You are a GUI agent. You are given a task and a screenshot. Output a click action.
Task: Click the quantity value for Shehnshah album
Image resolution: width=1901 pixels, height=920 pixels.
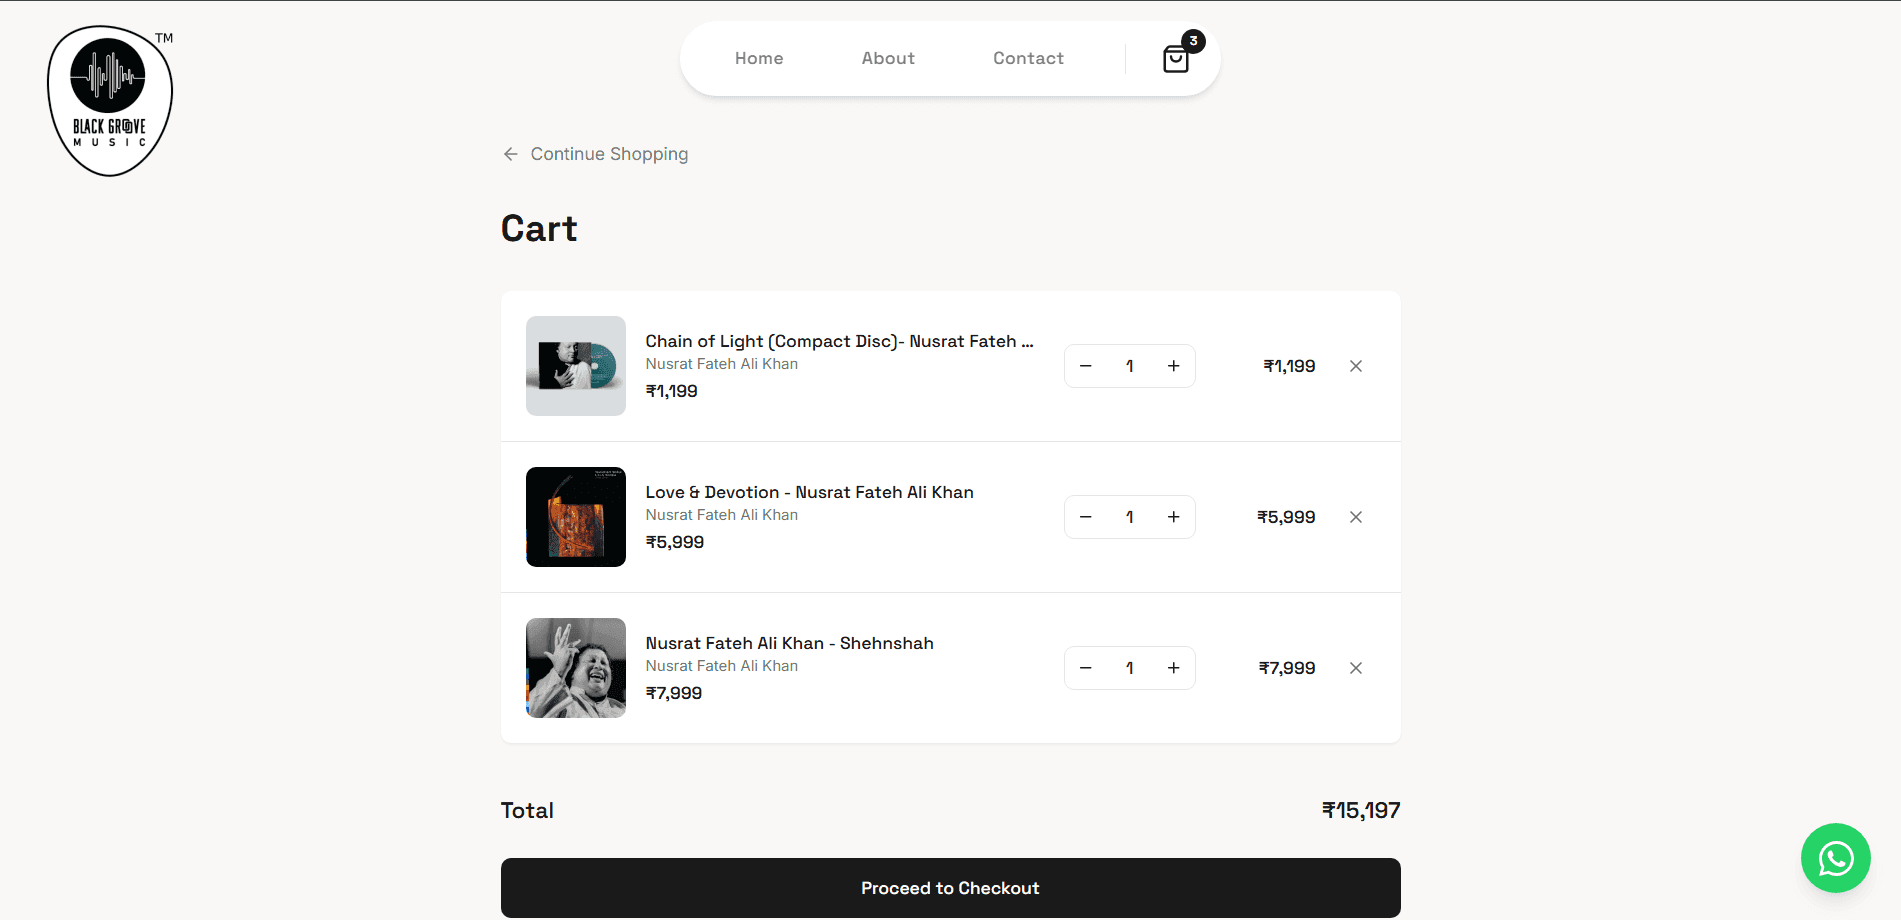click(1130, 668)
